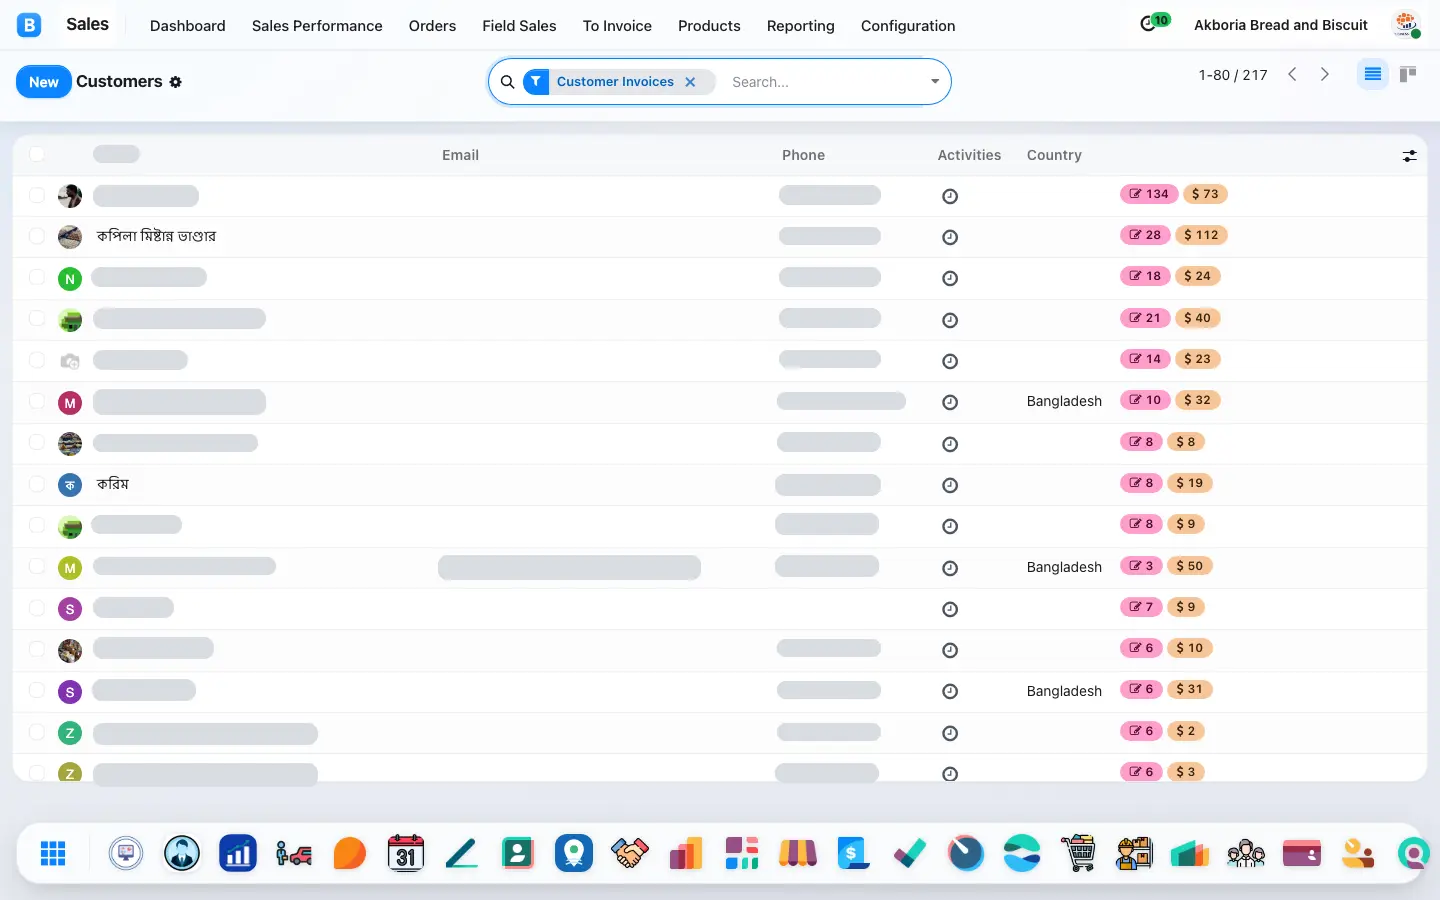Open the orange speech bubble Discuss app
This screenshot has width=1440, height=900.
tap(350, 853)
